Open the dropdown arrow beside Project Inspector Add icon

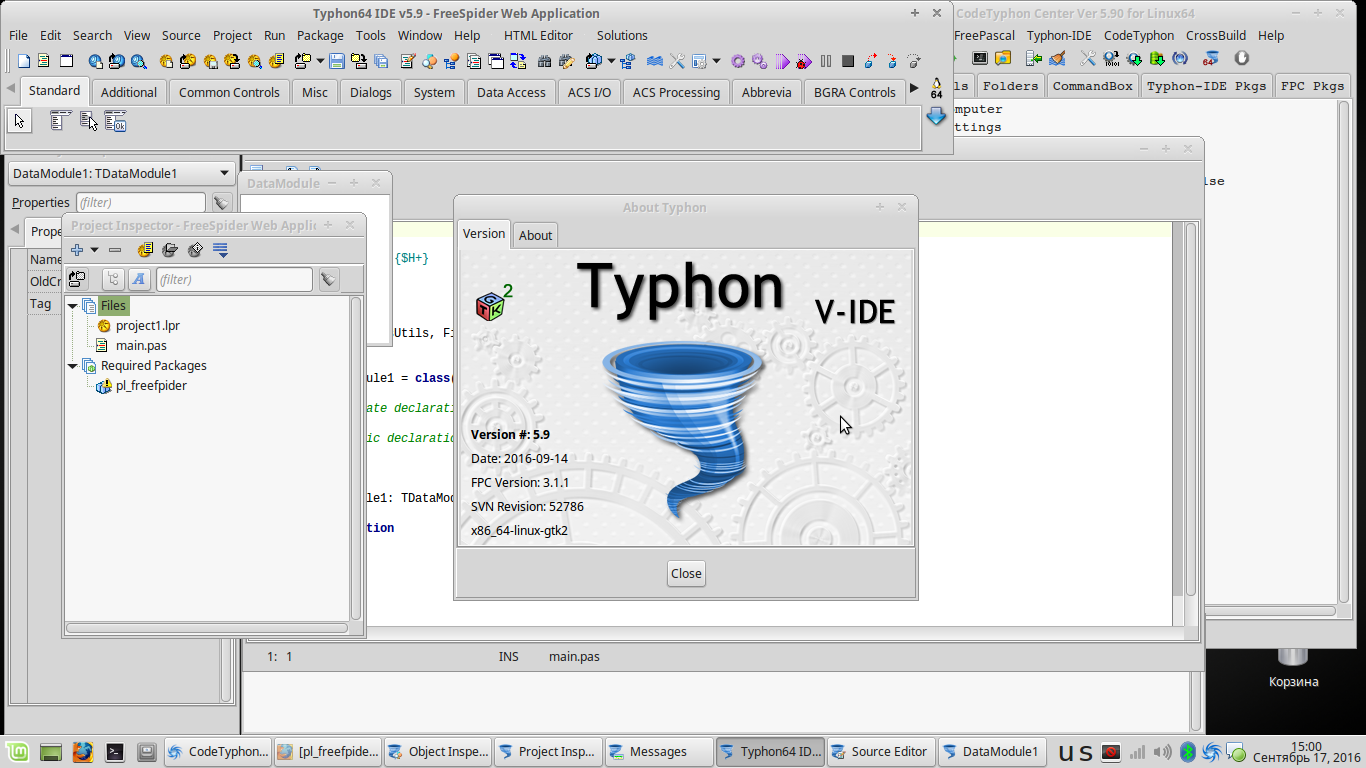pyautogui.click(x=95, y=250)
